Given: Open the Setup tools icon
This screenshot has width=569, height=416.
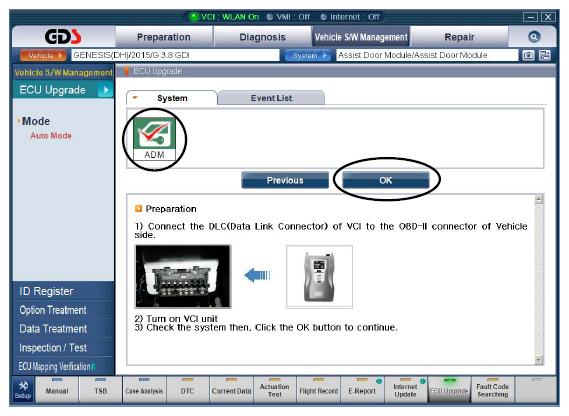Looking at the screenshot, I should pyautogui.click(x=23, y=390).
